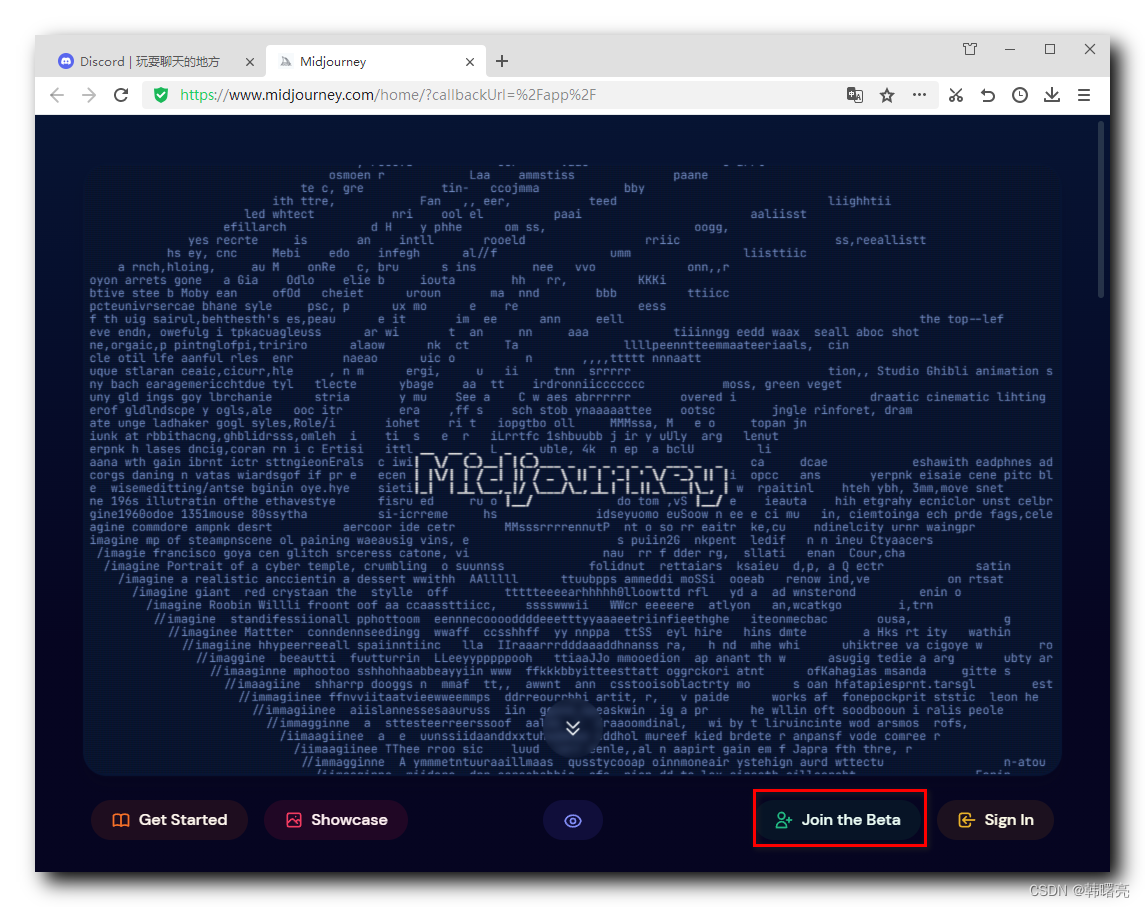Open the Showcase button
Screen dimensions: 1145x907
pyautogui.click(x=336, y=820)
